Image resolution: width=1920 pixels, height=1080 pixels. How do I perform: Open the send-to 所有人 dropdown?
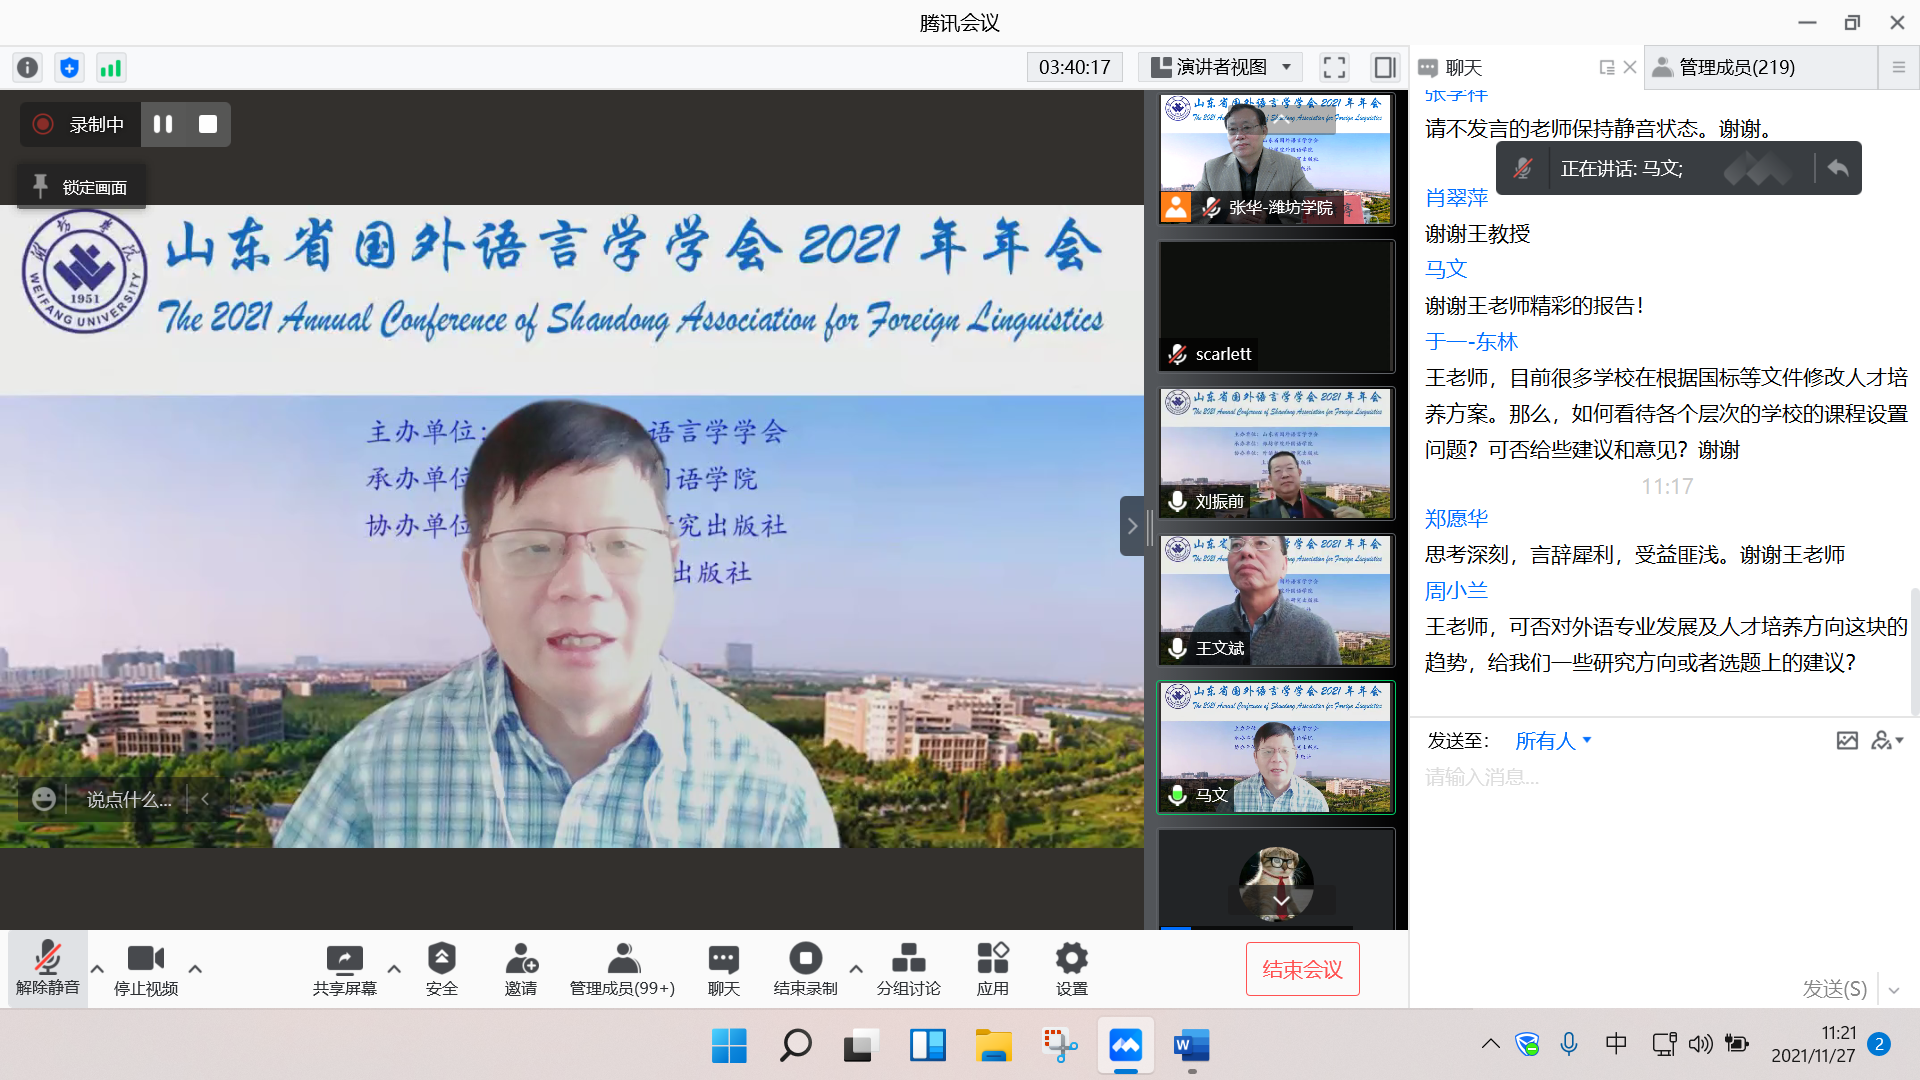coord(1552,740)
